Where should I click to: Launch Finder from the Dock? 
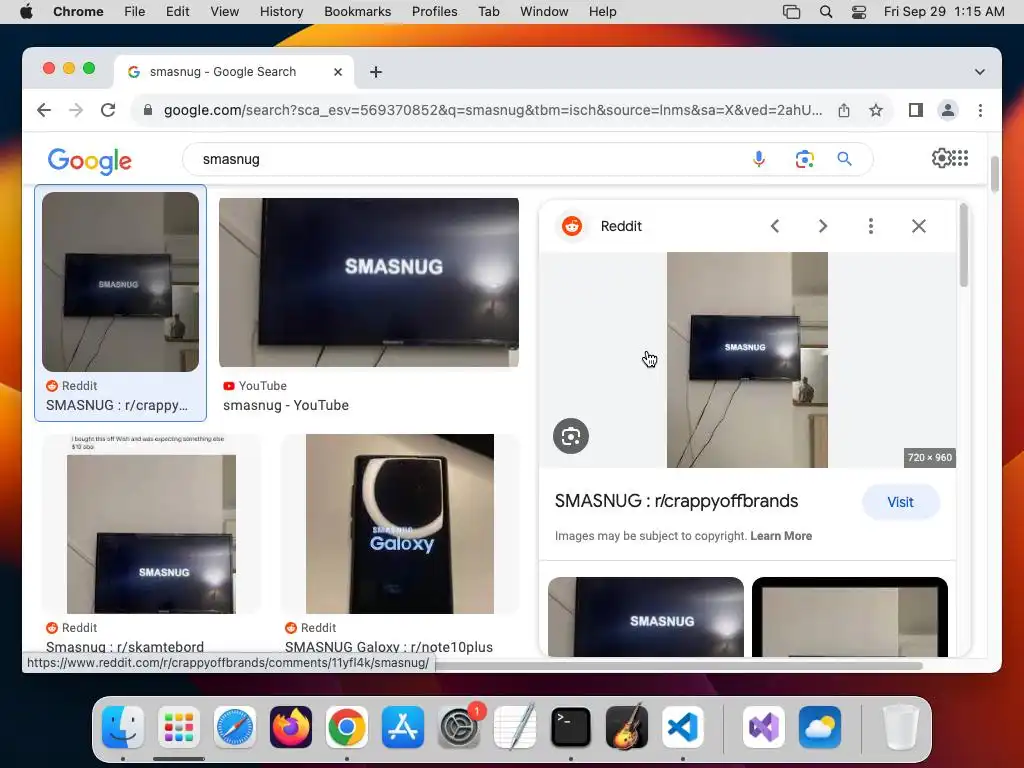pyautogui.click(x=123, y=727)
